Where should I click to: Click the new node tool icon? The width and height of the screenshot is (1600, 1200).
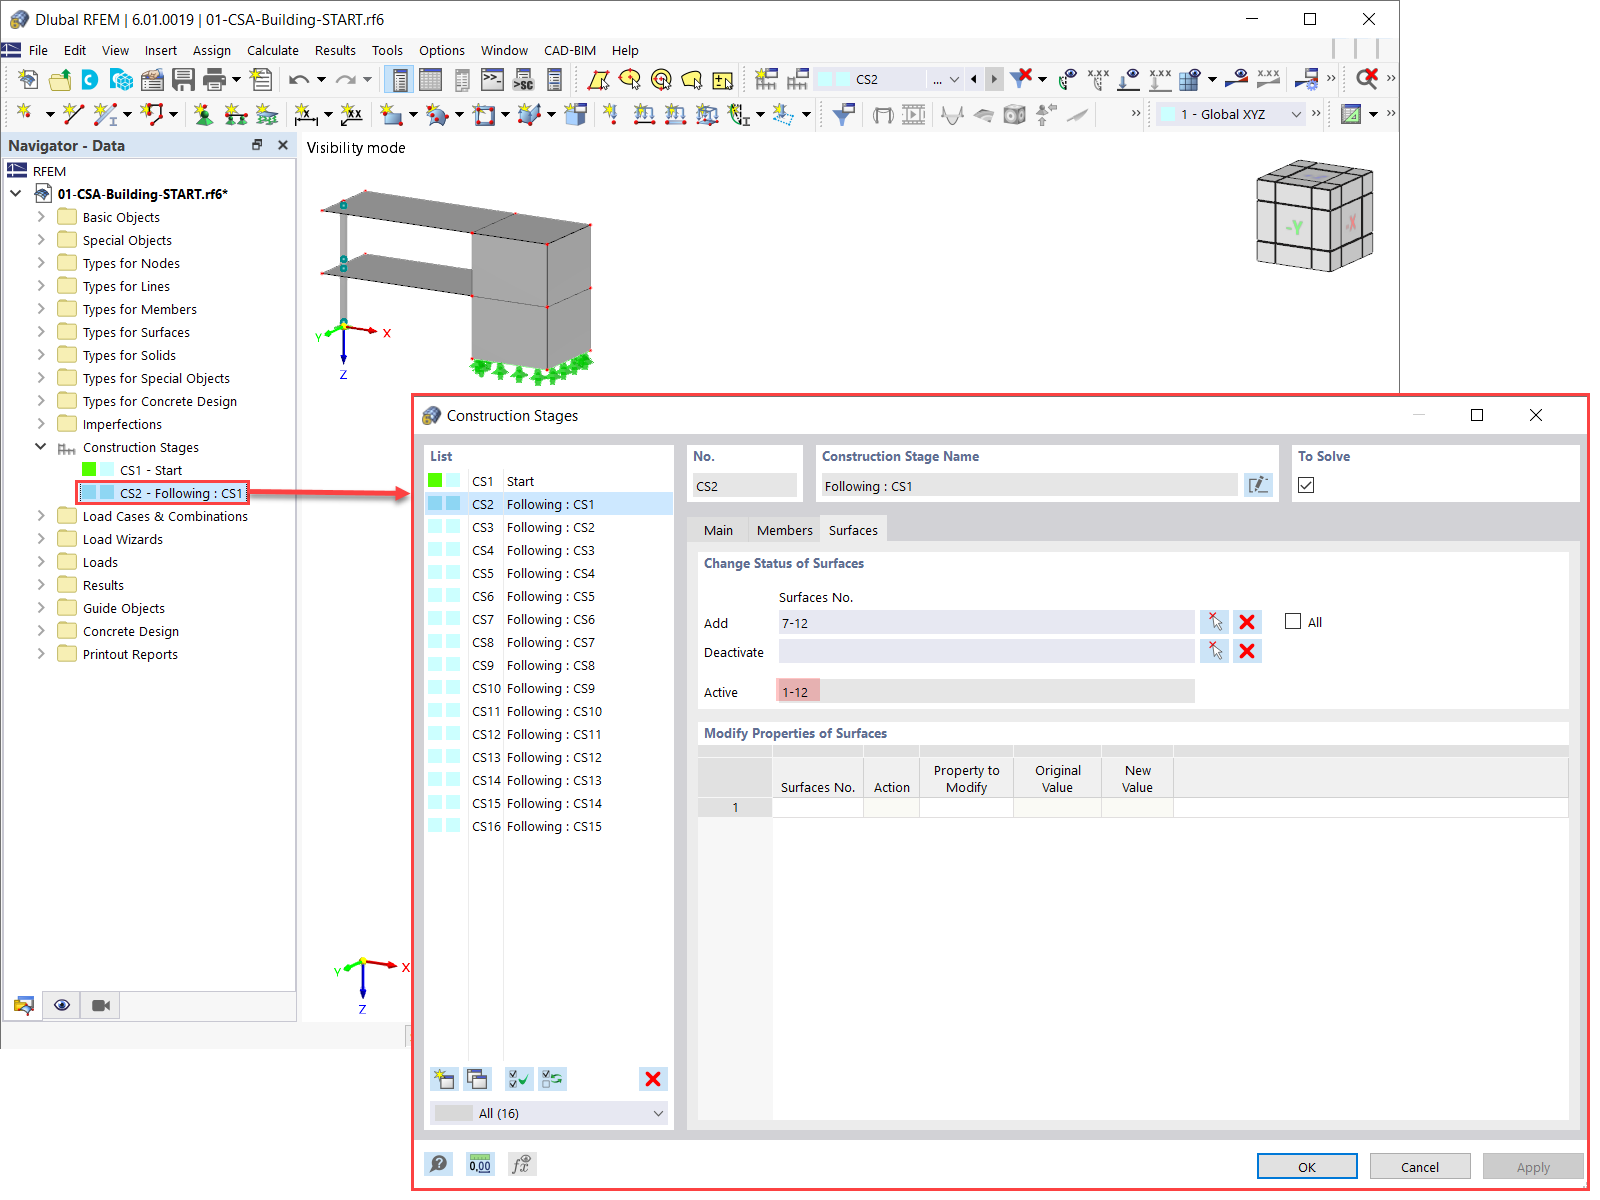pos(25,114)
